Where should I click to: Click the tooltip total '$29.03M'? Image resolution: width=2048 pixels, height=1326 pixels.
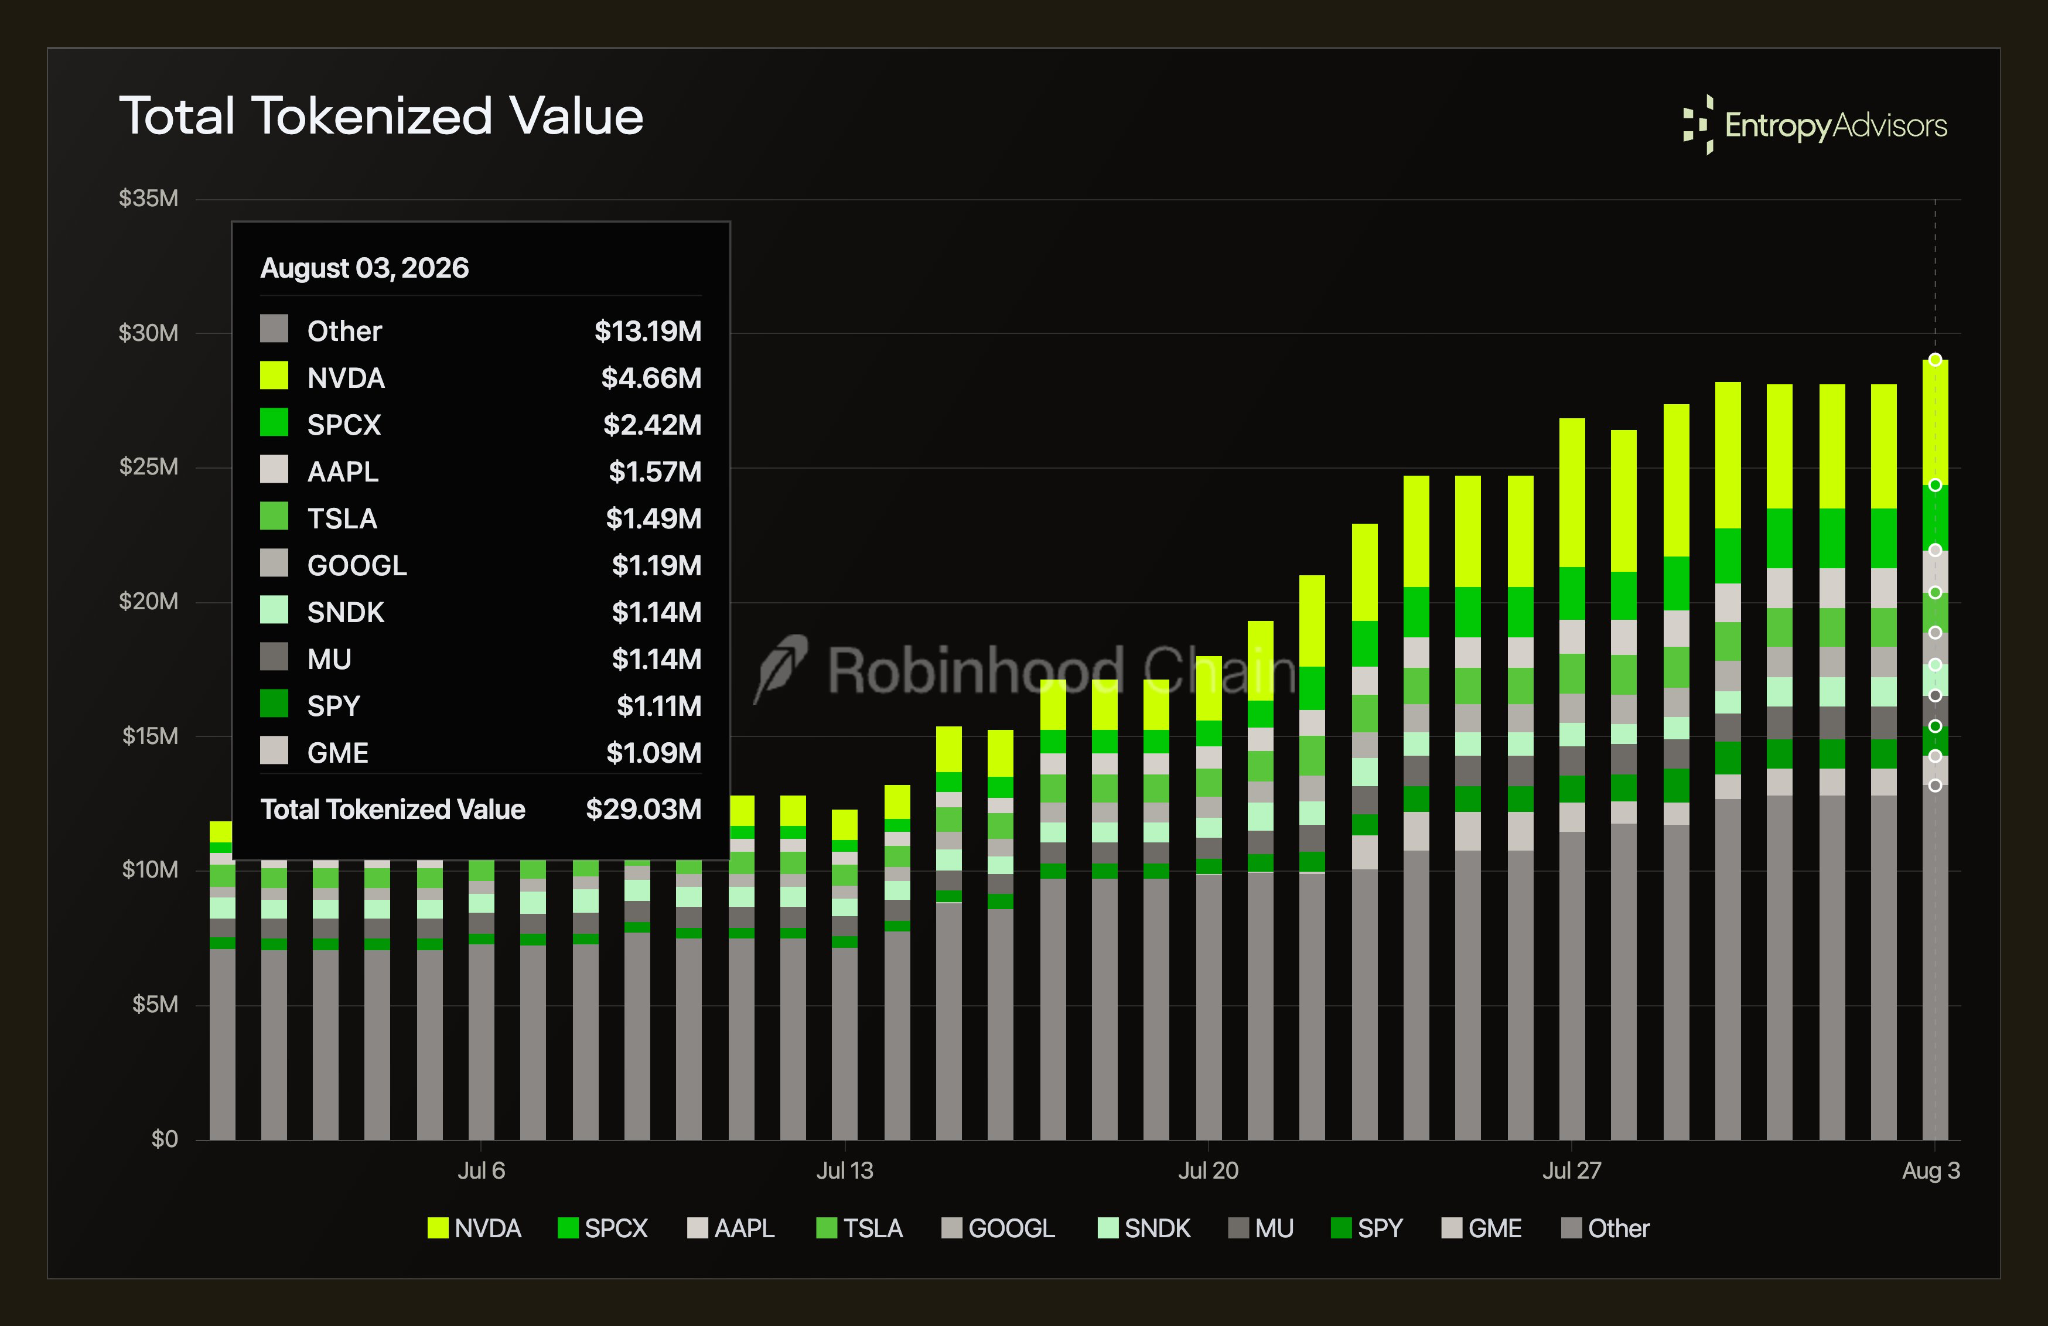coord(644,809)
